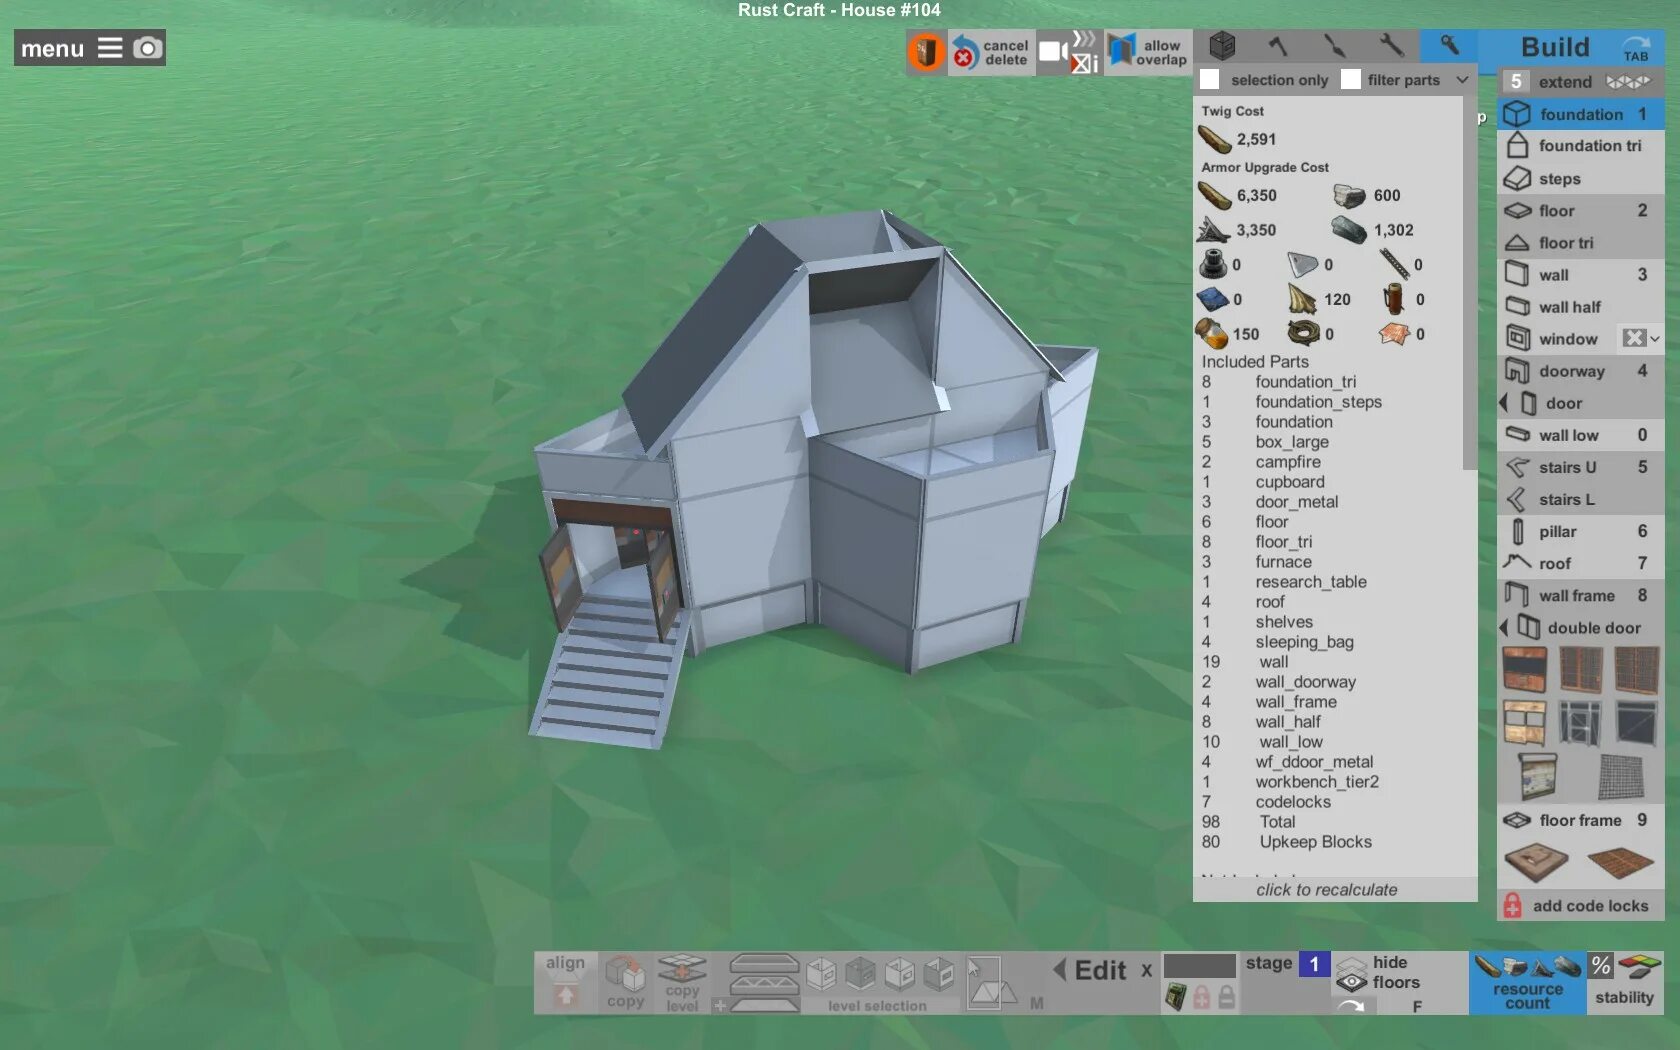
Task: Select the trowel tool tab
Action: pyautogui.click(x=1335, y=46)
